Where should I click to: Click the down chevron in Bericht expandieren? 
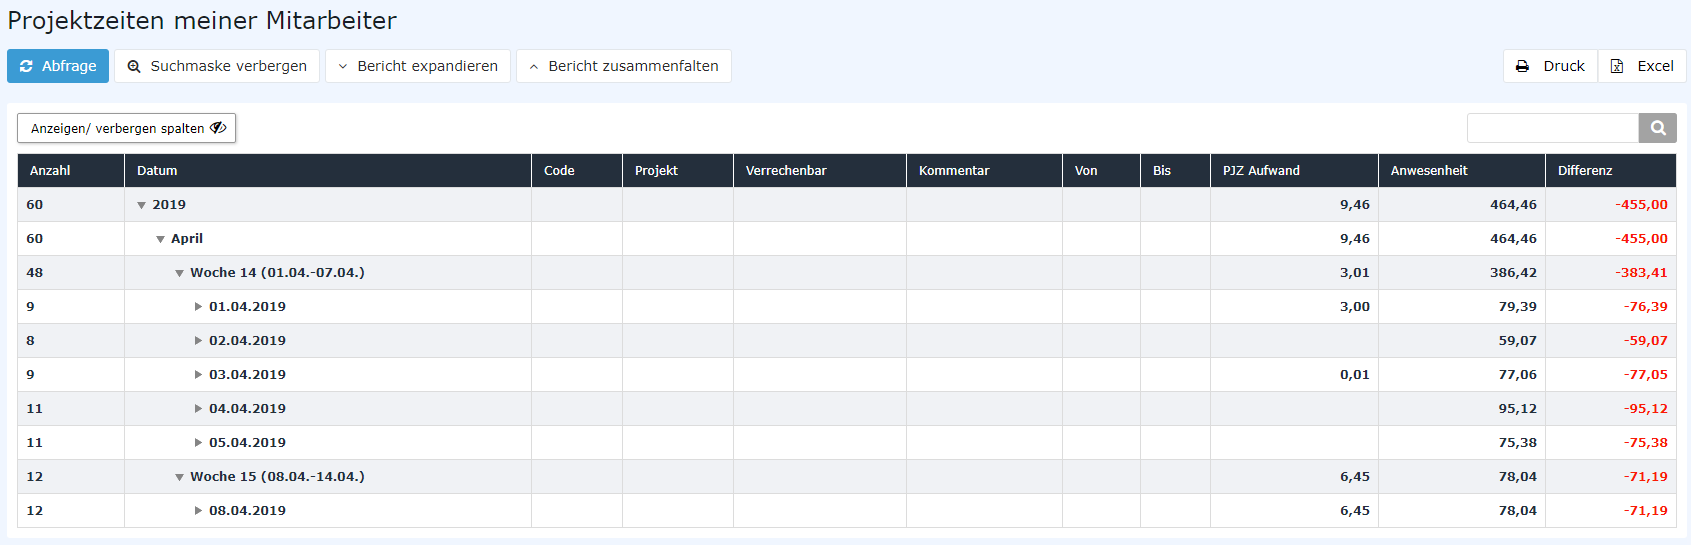tap(343, 67)
